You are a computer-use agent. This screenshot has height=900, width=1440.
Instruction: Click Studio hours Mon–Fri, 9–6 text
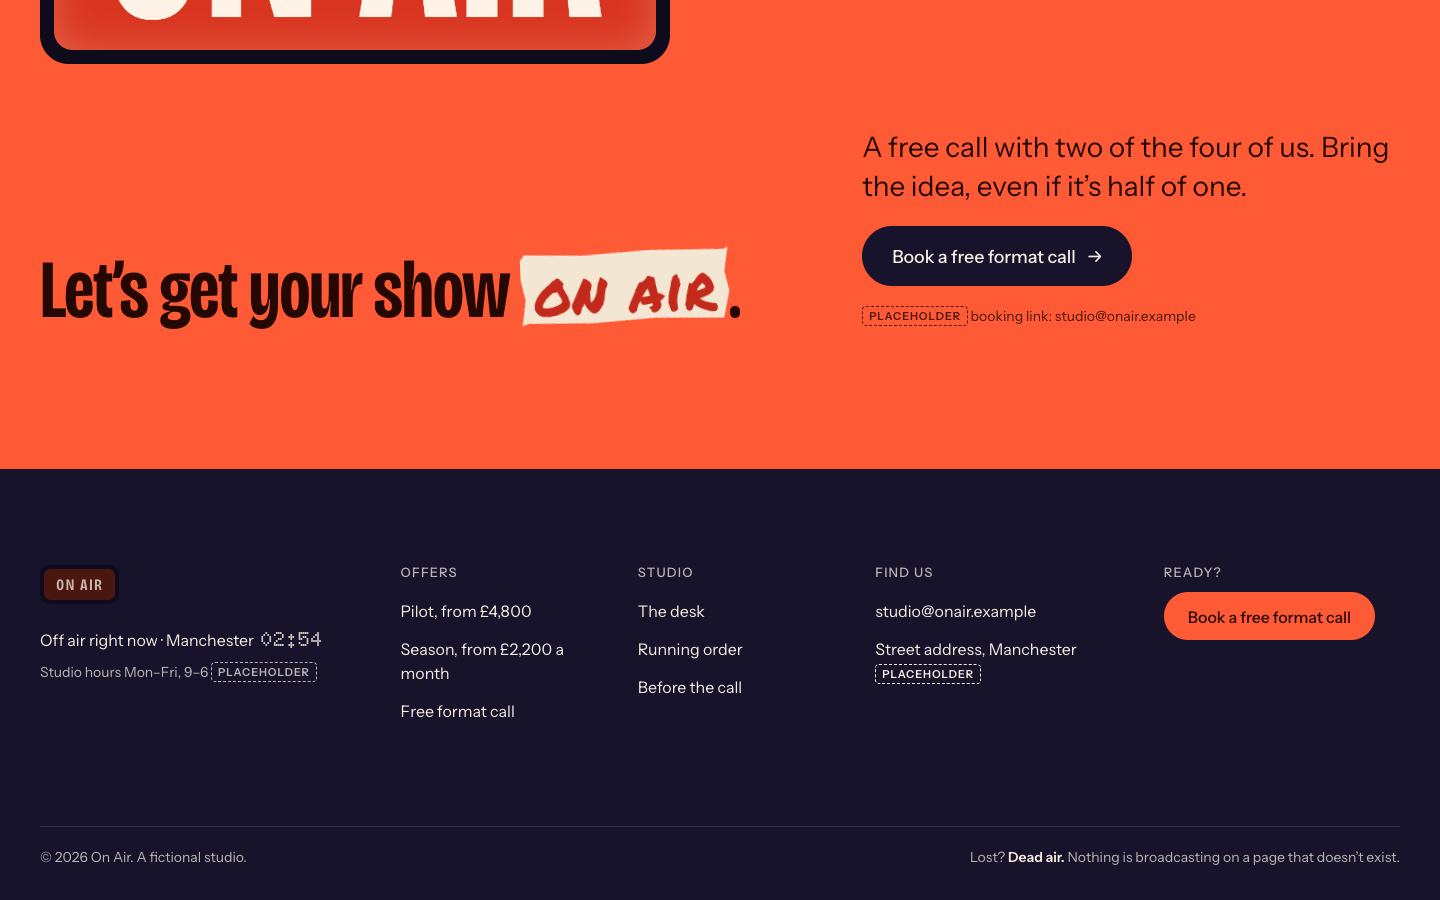click(x=124, y=672)
